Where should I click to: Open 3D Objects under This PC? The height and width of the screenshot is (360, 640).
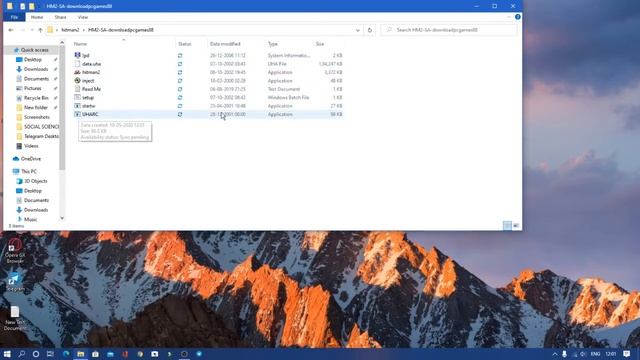coord(36,181)
